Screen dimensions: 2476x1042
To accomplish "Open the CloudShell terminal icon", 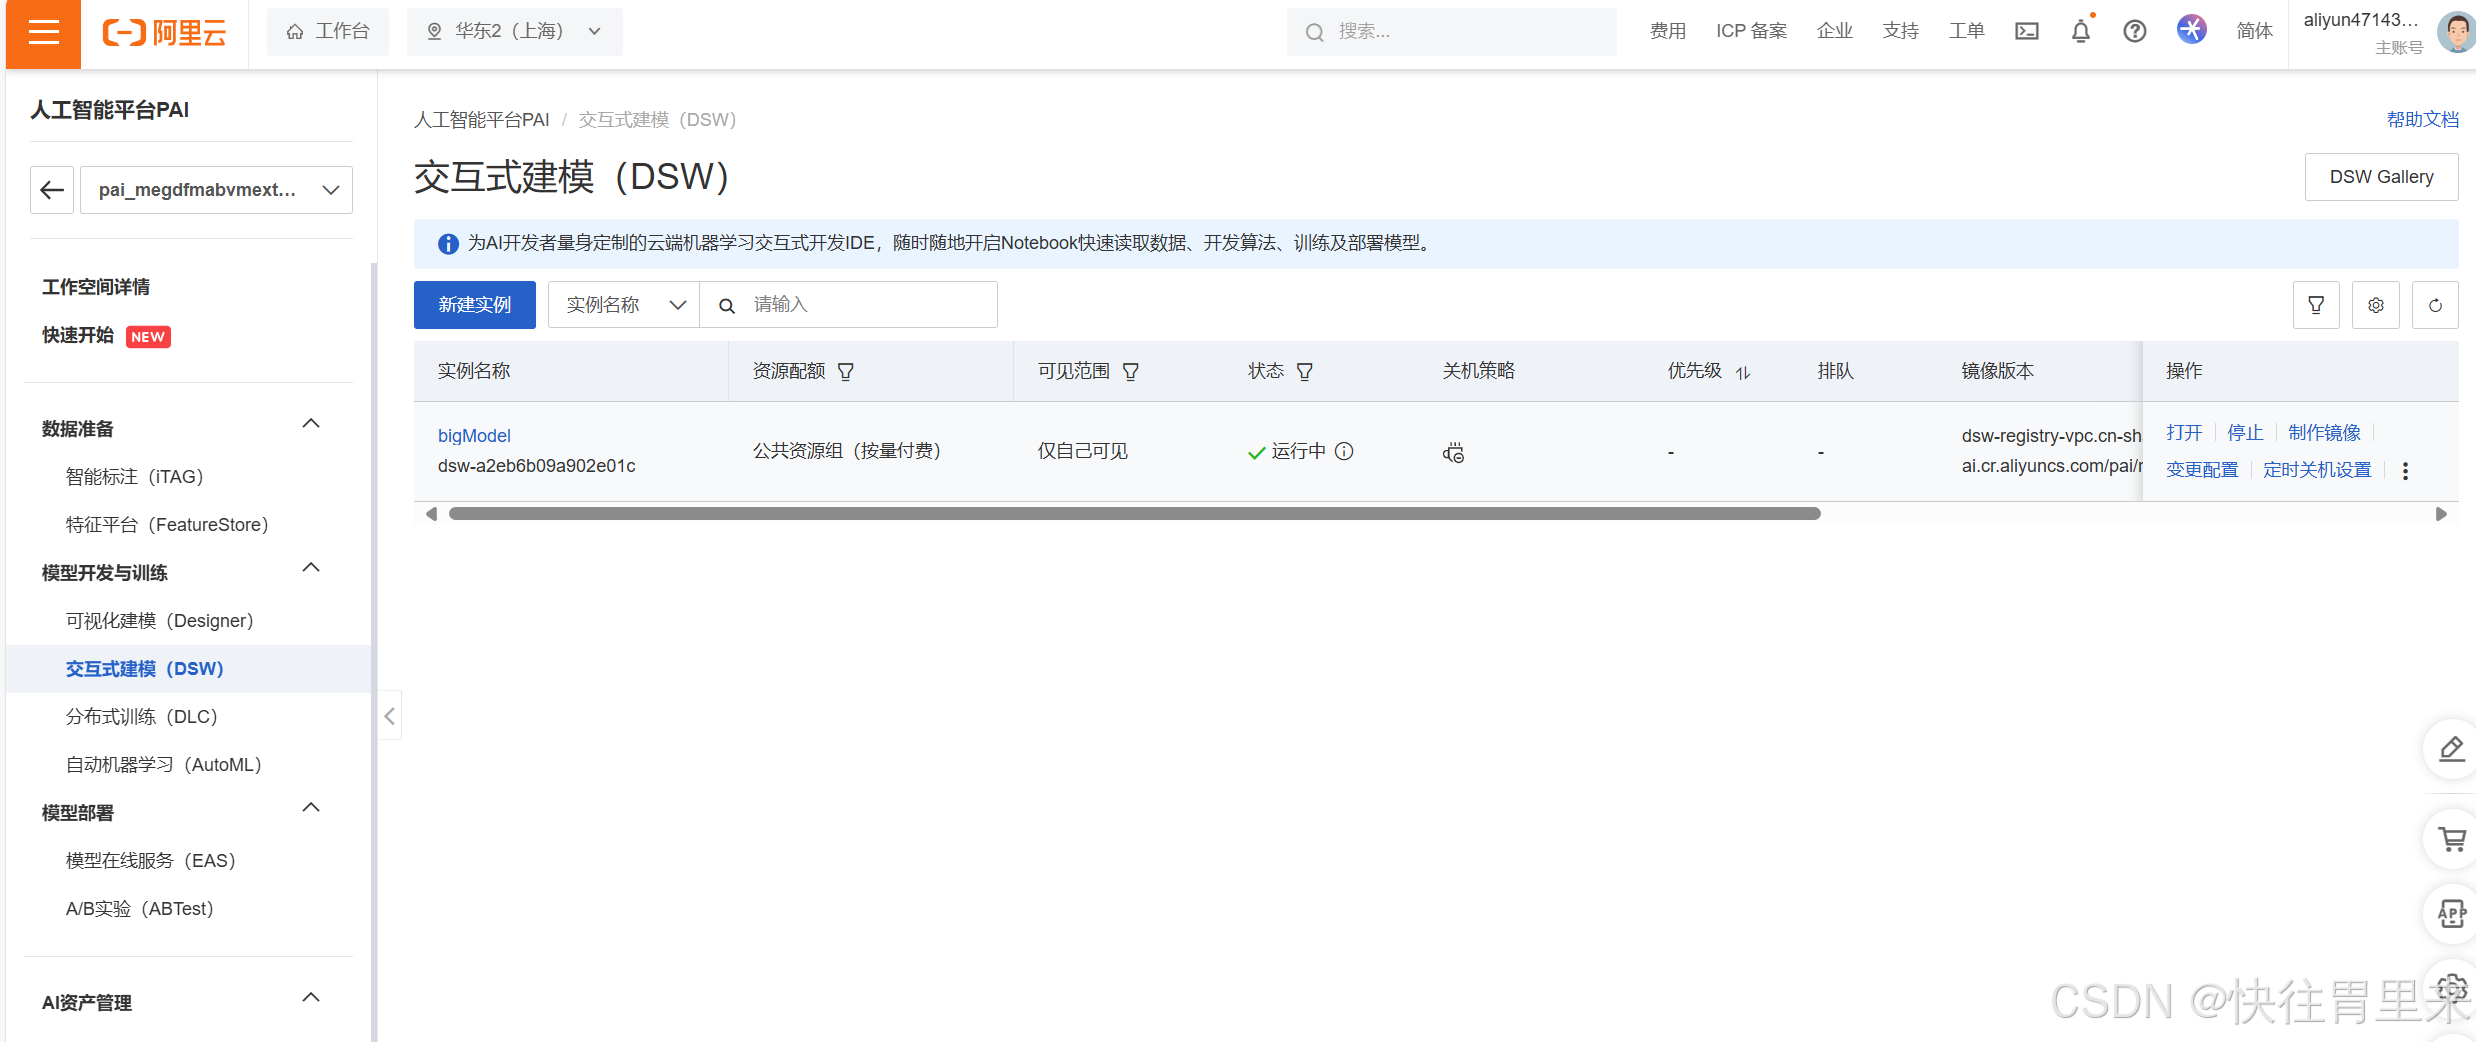I will click(2027, 31).
